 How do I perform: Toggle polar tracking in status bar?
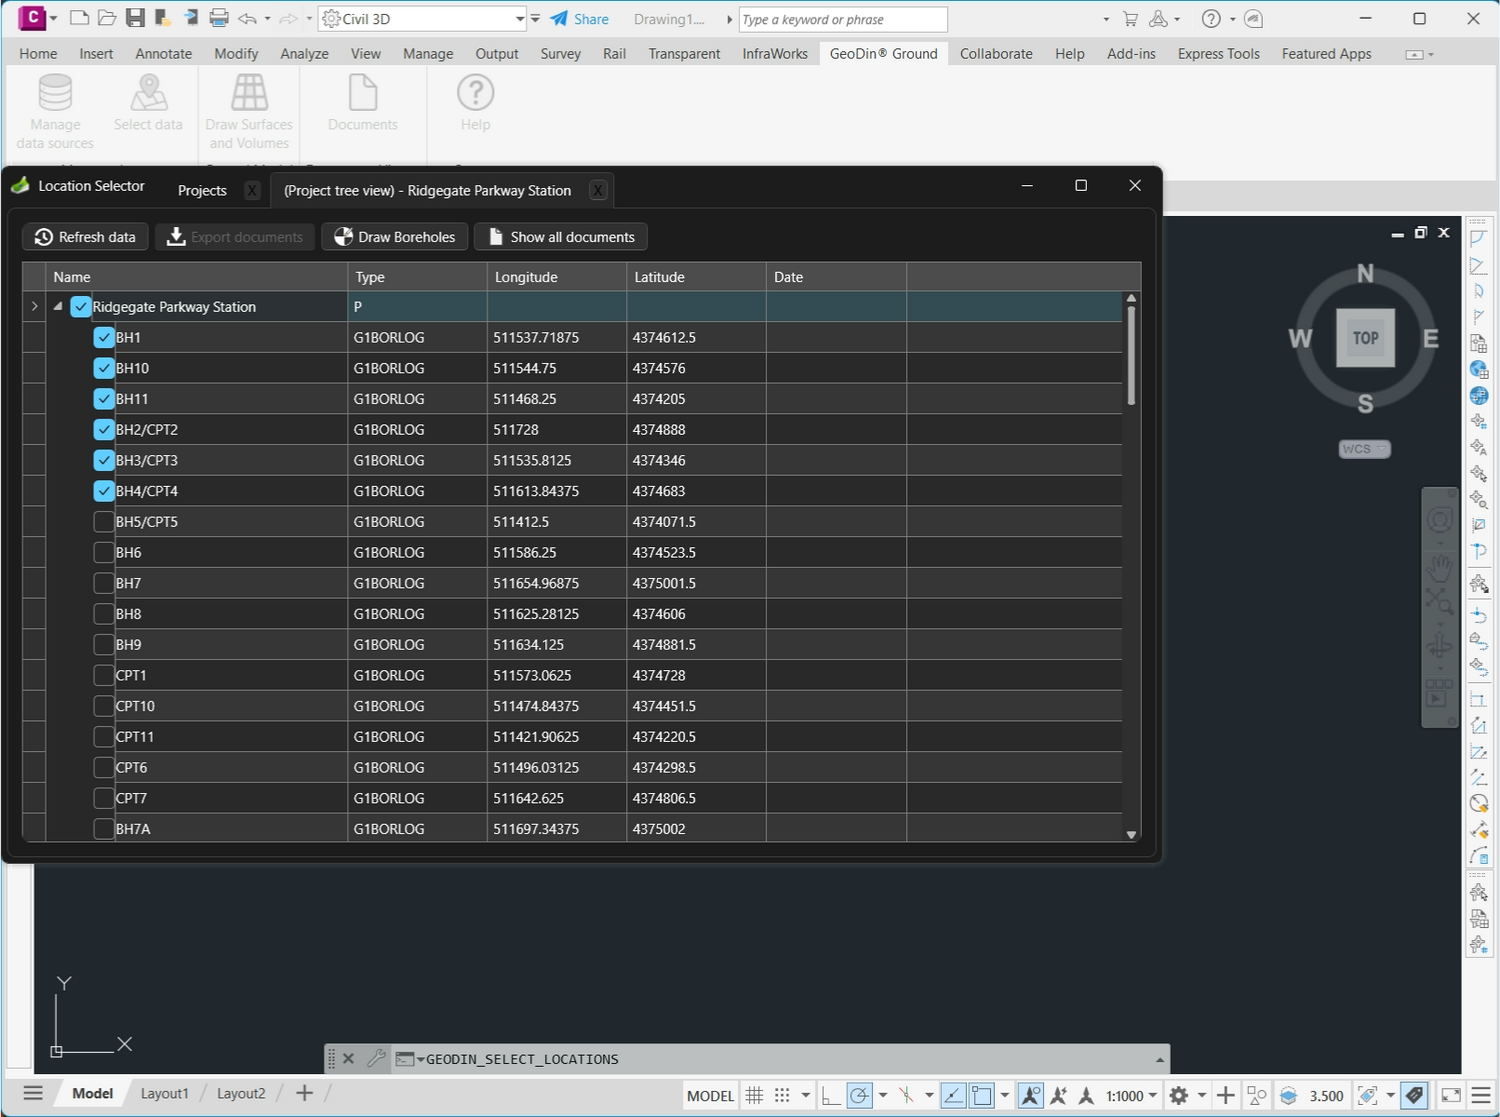[x=859, y=1096]
